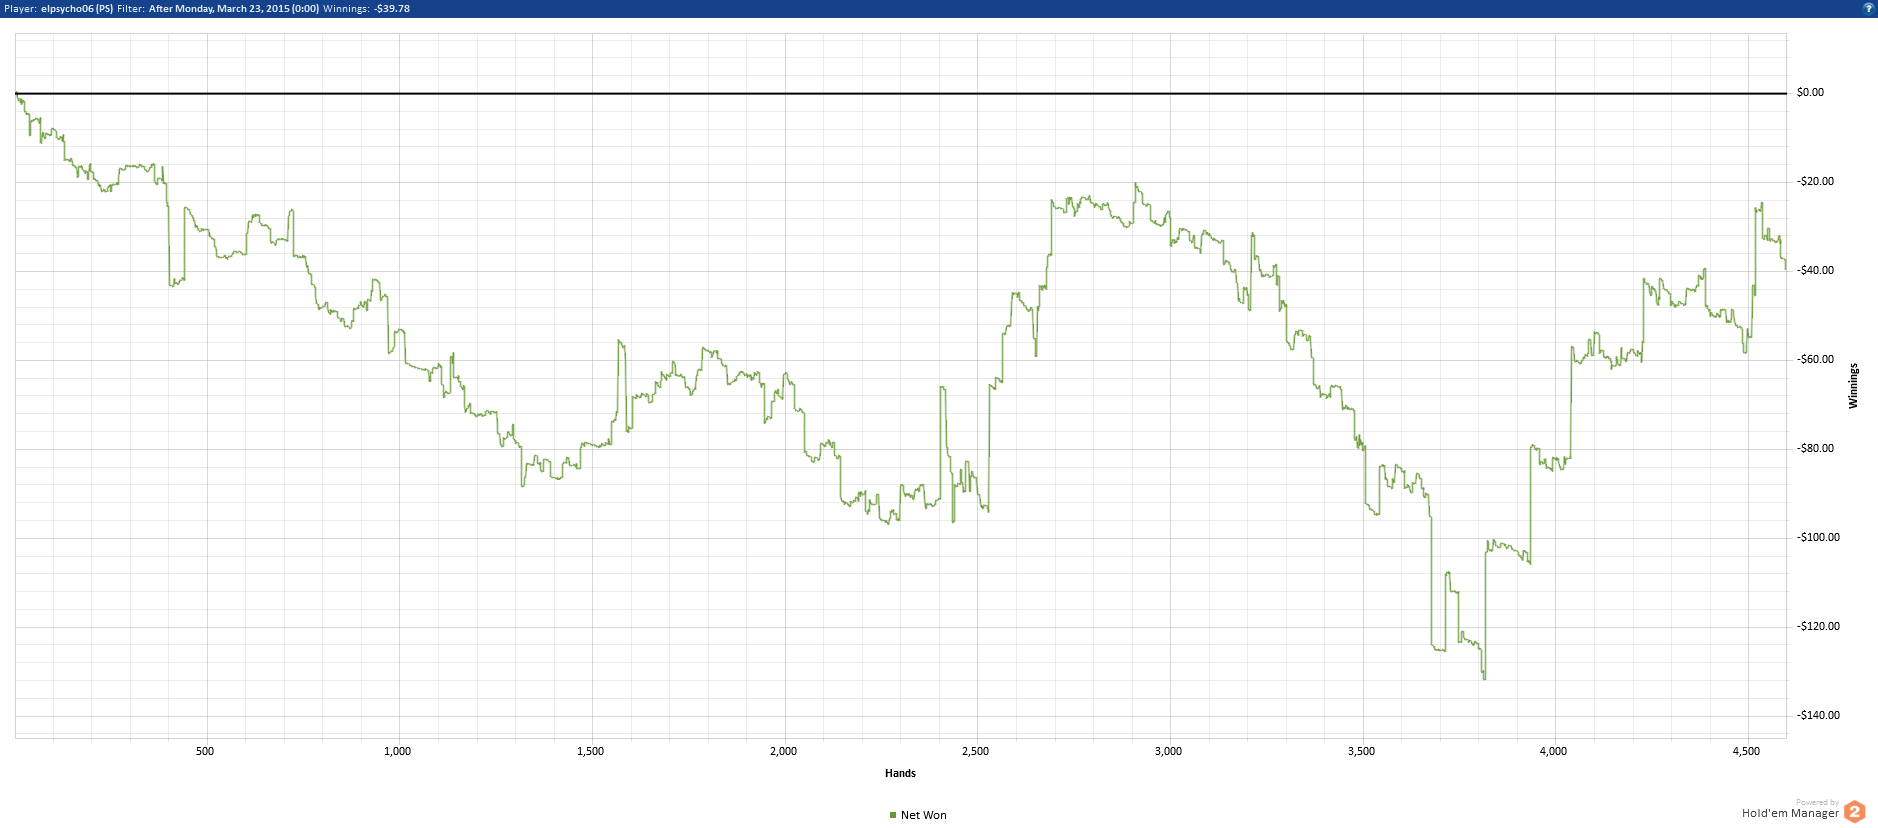Click the "4,000" hands axis label

coord(1554,751)
